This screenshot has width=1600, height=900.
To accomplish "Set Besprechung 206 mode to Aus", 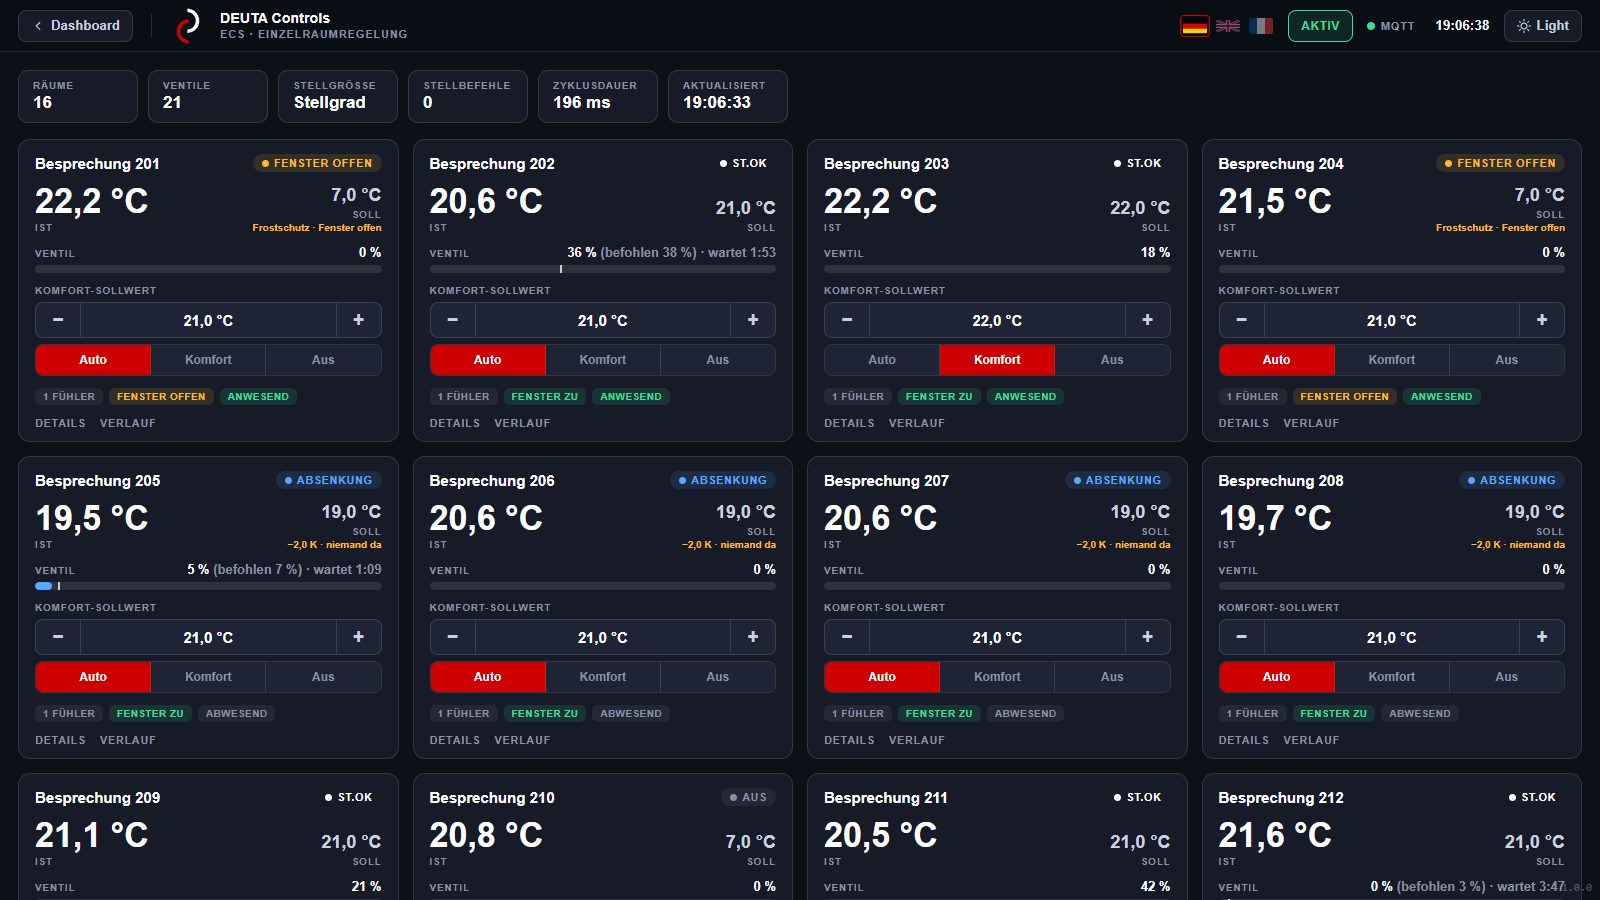I will [x=718, y=677].
